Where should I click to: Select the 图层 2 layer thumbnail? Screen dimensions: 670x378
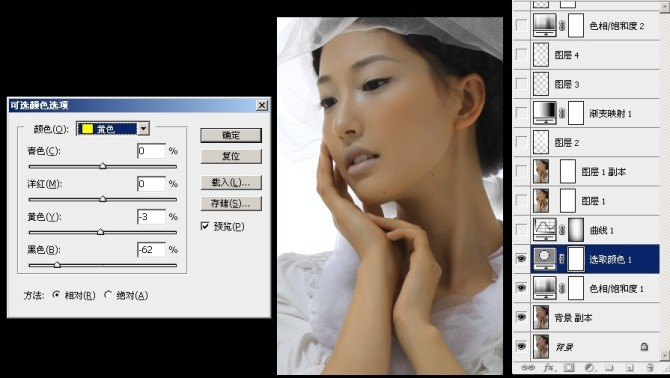pyautogui.click(x=541, y=142)
